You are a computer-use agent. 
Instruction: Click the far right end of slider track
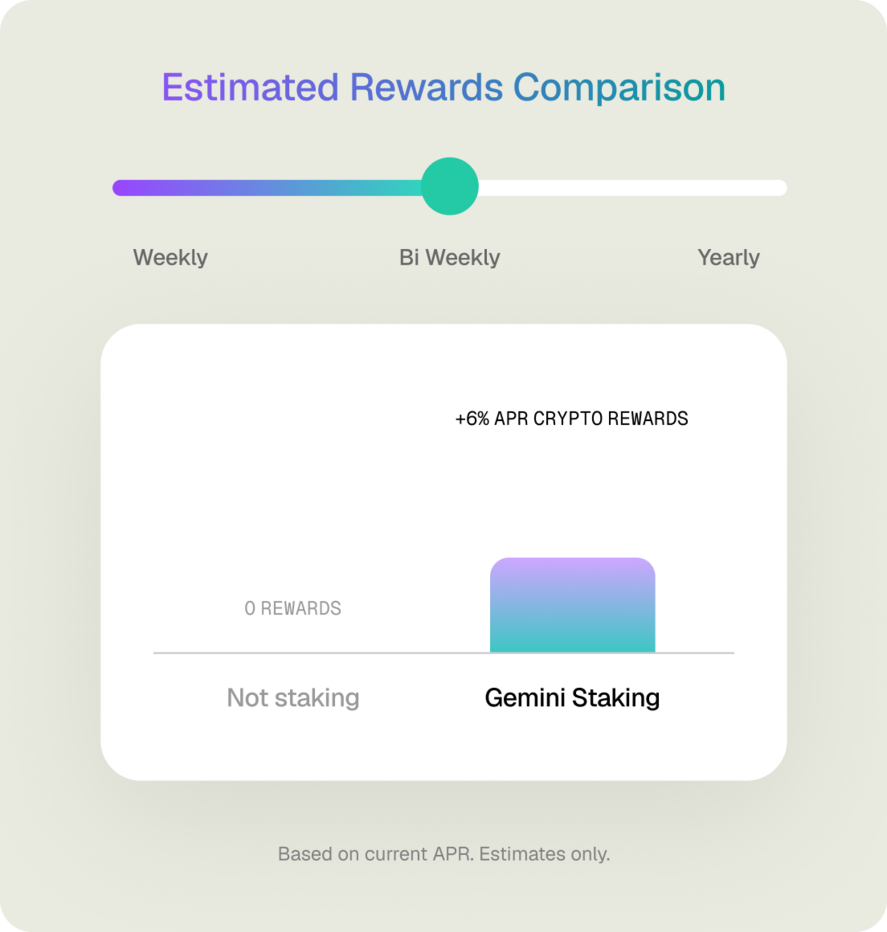click(780, 188)
